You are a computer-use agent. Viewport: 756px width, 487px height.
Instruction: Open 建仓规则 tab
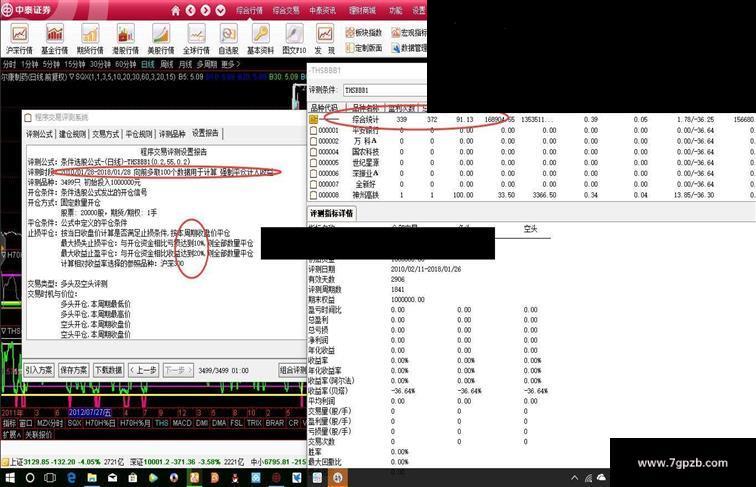72,134
